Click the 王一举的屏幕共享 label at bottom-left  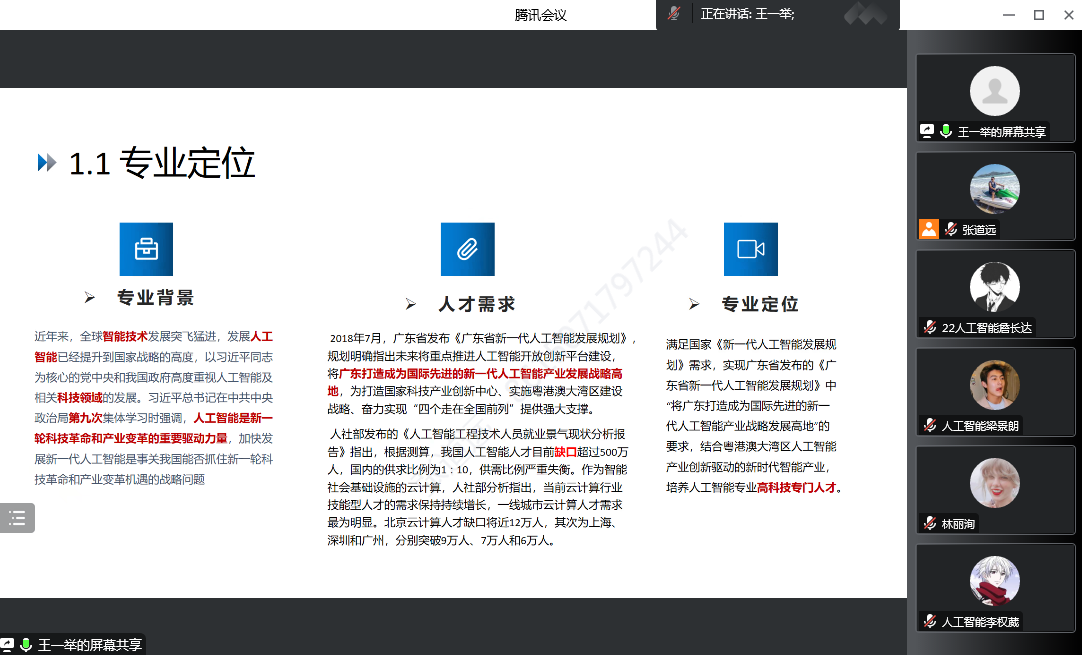point(90,645)
